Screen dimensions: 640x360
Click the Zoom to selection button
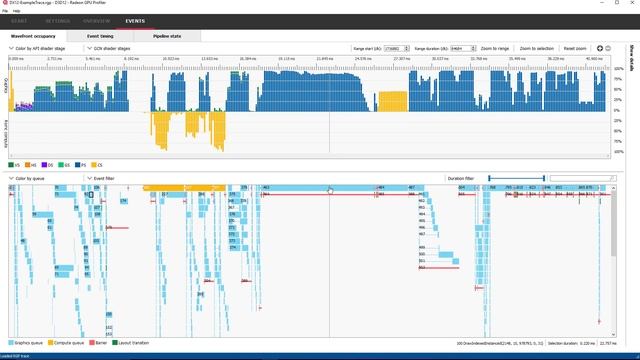coord(536,49)
